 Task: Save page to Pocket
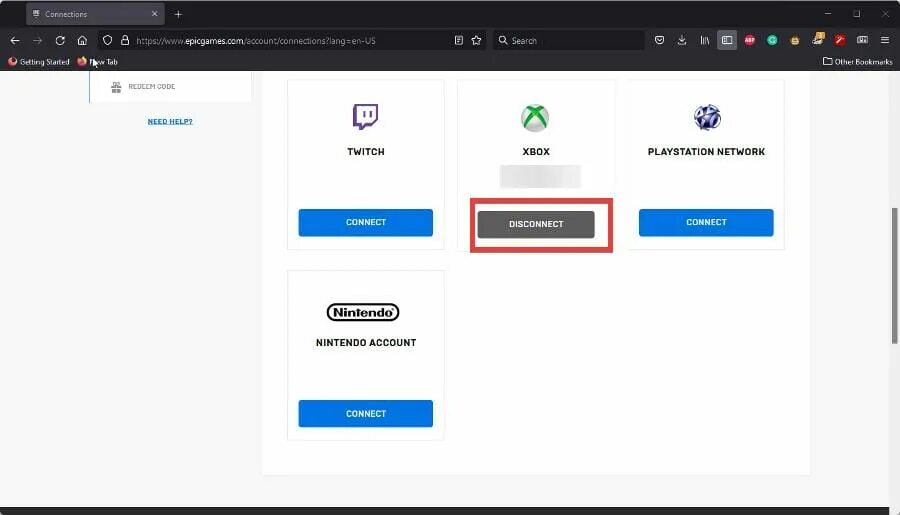(x=660, y=40)
